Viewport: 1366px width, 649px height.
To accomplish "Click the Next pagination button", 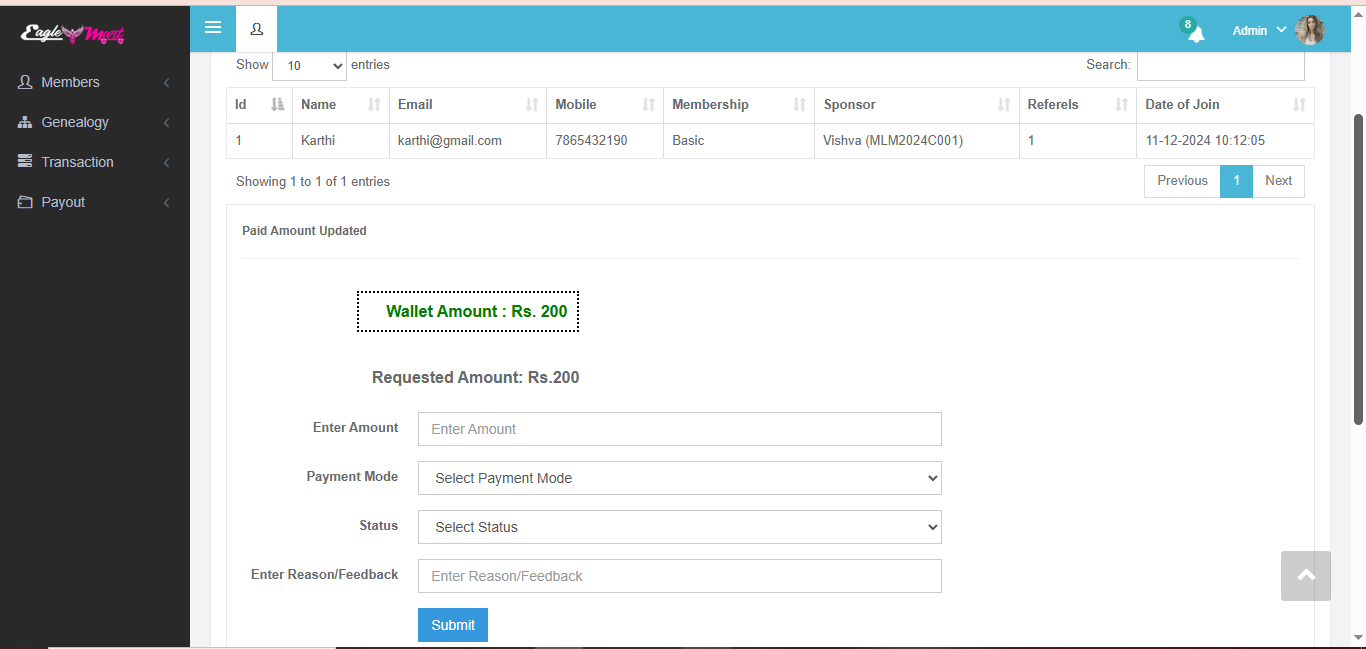I will [x=1278, y=181].
